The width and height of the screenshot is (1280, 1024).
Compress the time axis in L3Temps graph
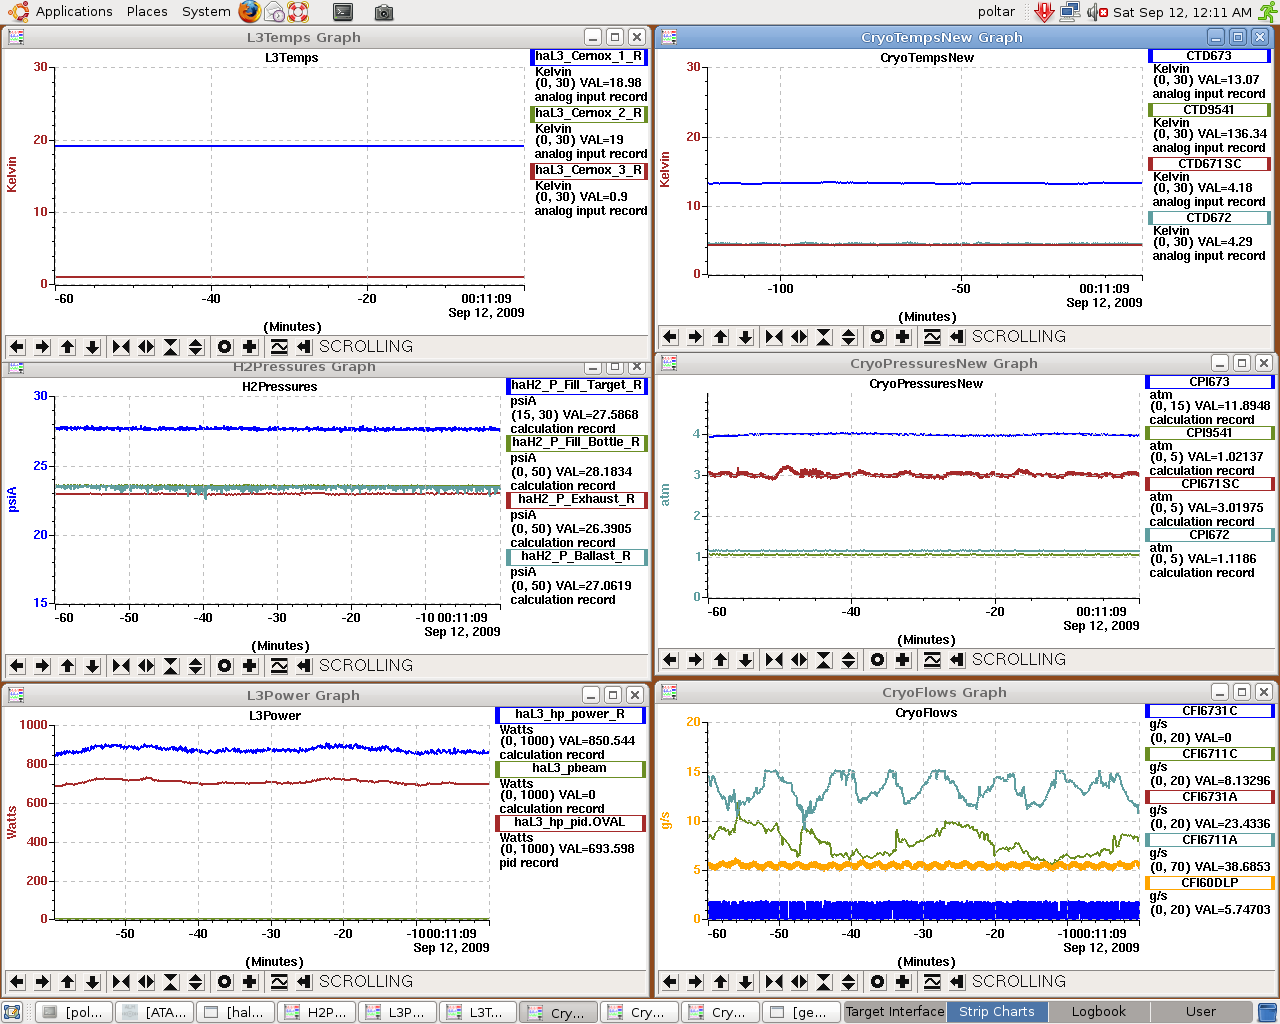click(x=121, y=347)
